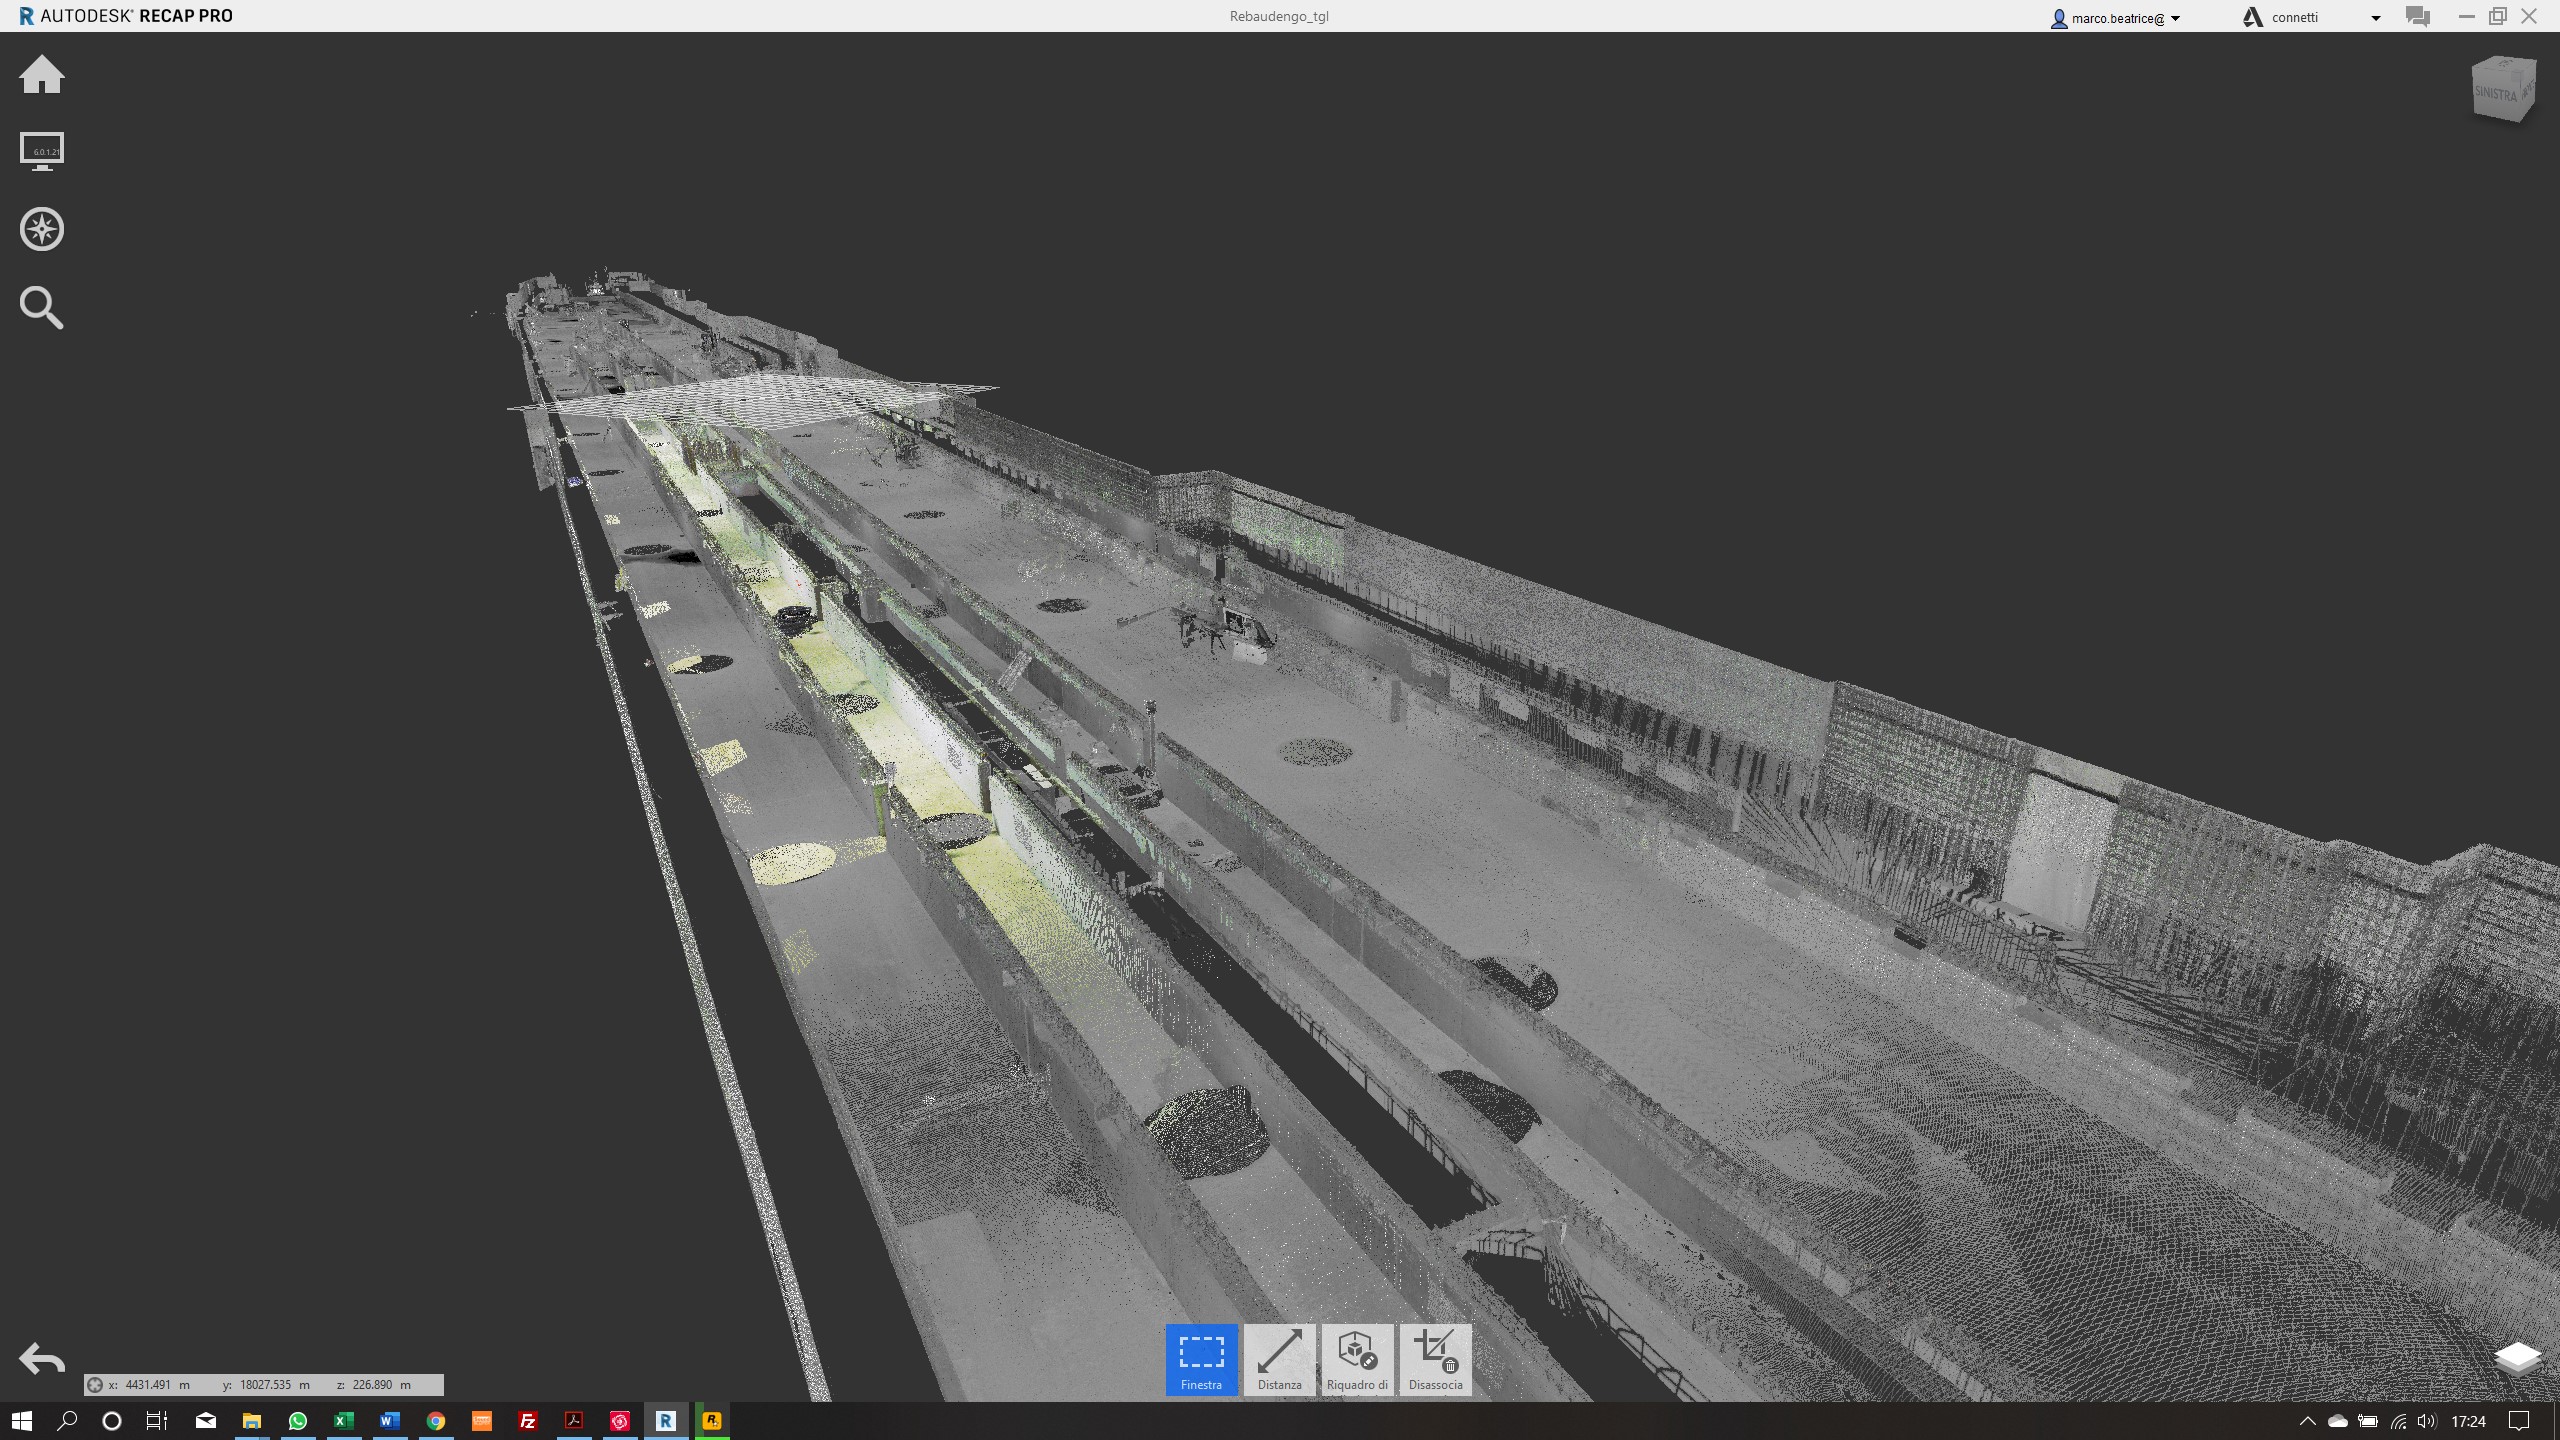Viewport: 2560px width, 1440px height.
Task: Select the Finestra window selection tool
Action: (1201, 1359)
